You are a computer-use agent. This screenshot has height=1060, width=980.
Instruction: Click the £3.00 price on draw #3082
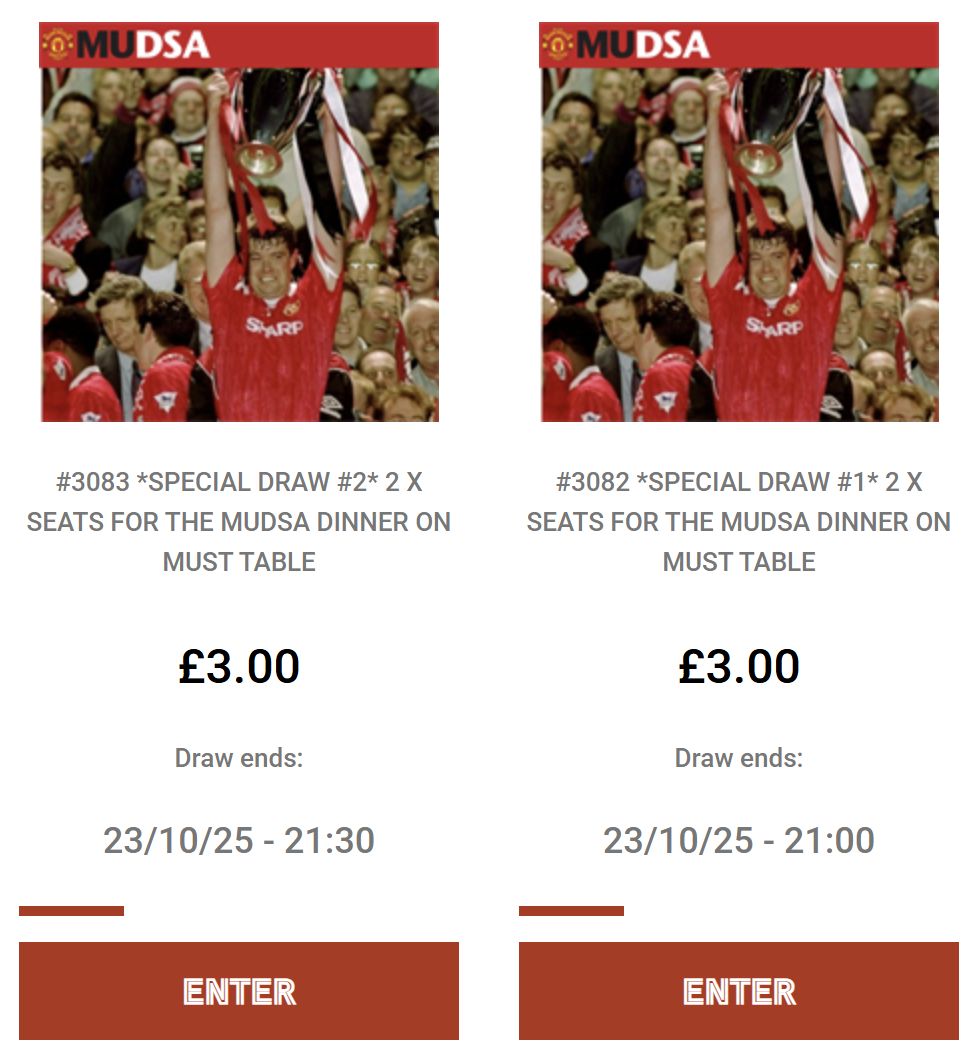click(x=739, y=666)
